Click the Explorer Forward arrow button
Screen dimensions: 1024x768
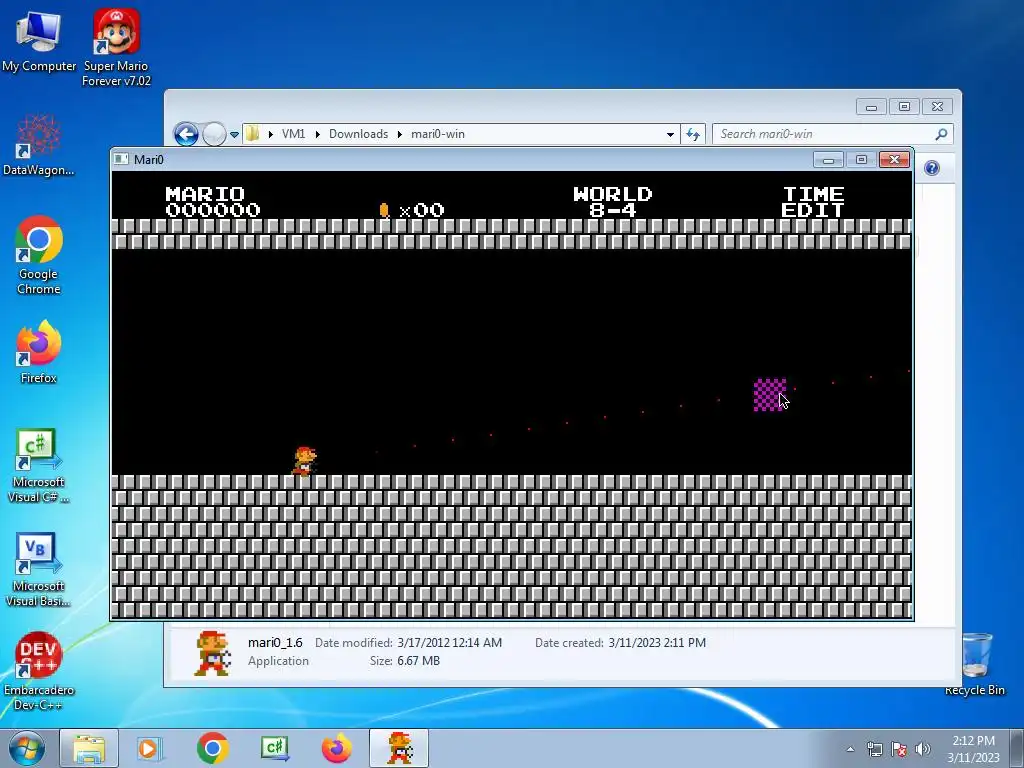214,135
